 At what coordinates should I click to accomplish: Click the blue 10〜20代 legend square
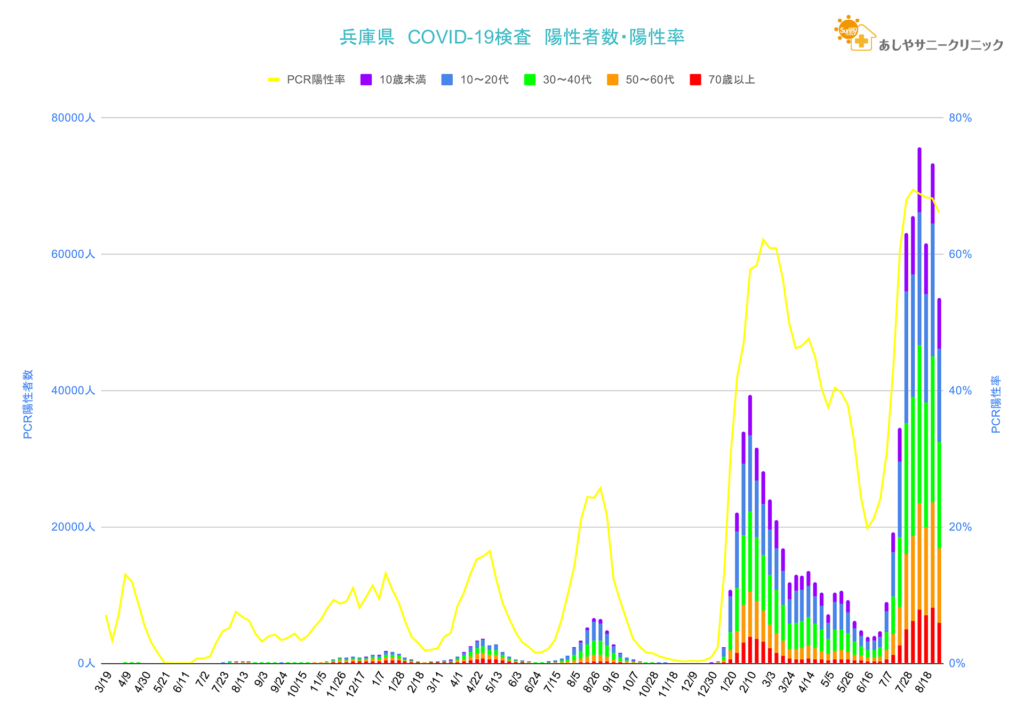(448, 79)
